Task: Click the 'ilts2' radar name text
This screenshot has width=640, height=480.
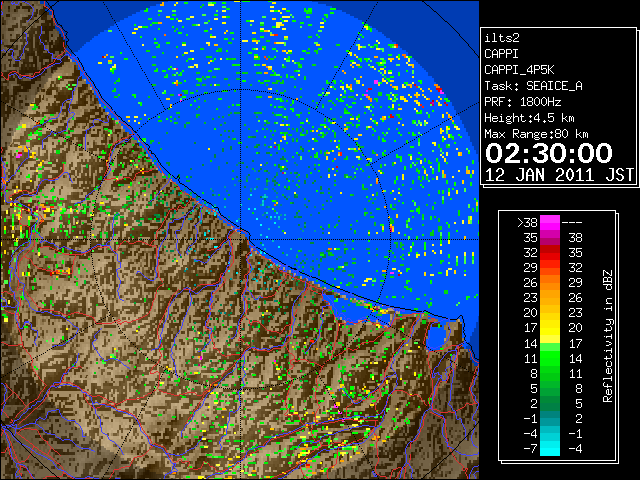Action: click(502, 38)
